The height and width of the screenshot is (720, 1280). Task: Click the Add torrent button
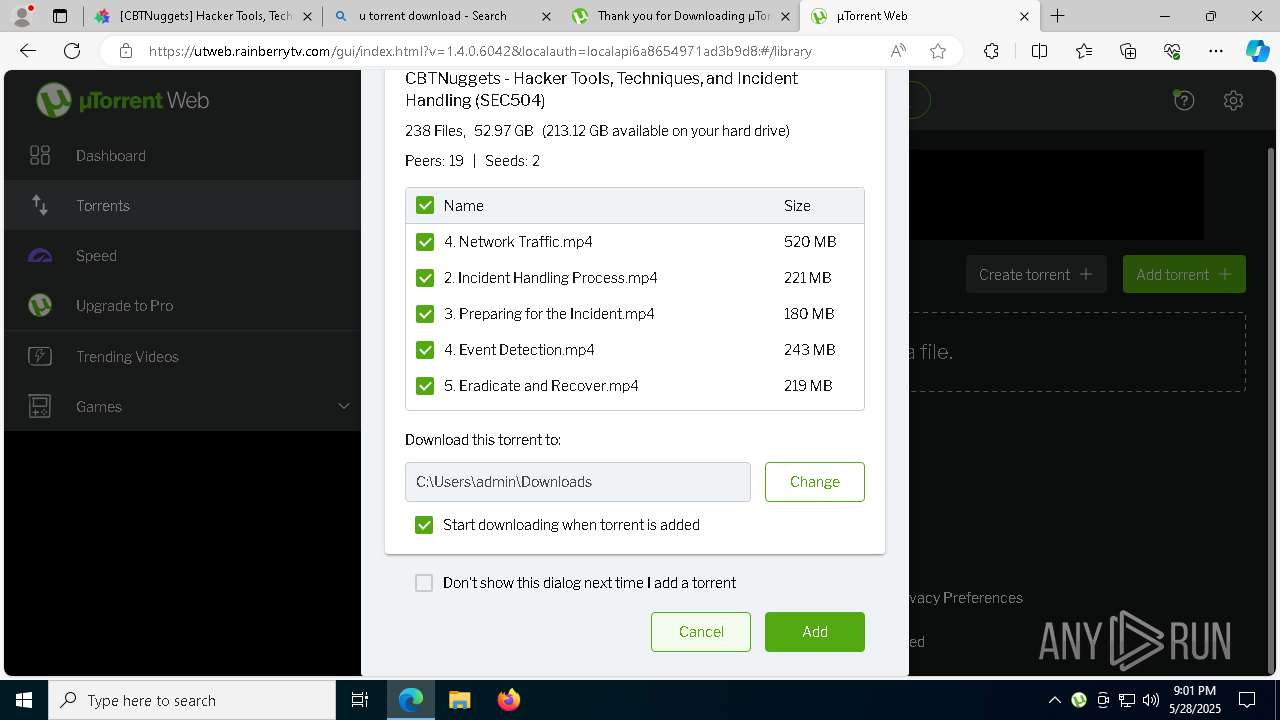(x=1184, y=274)
